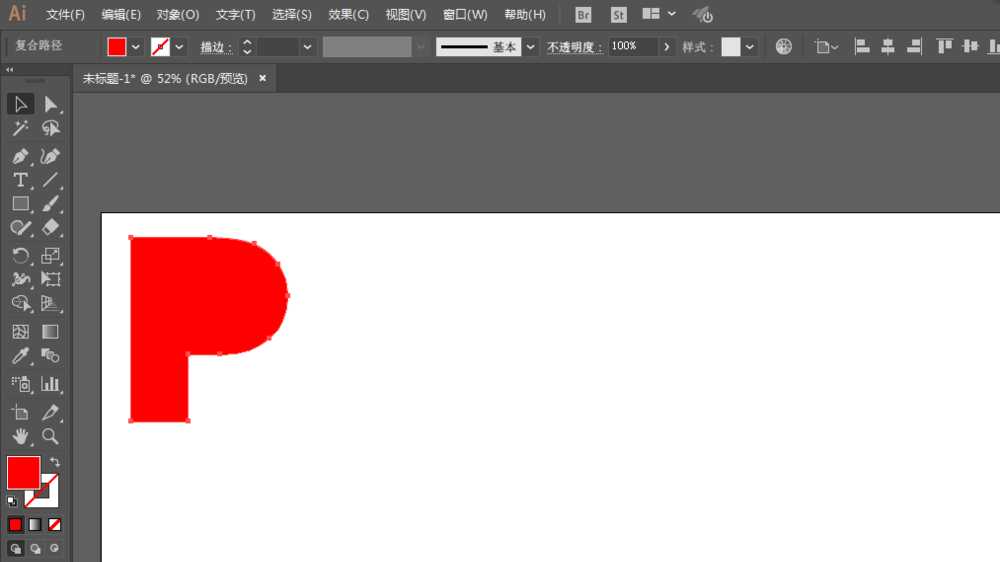1000x562 pixels.
Task: Click the large red fill swatch in toolbox
Action: pos(23,473)
